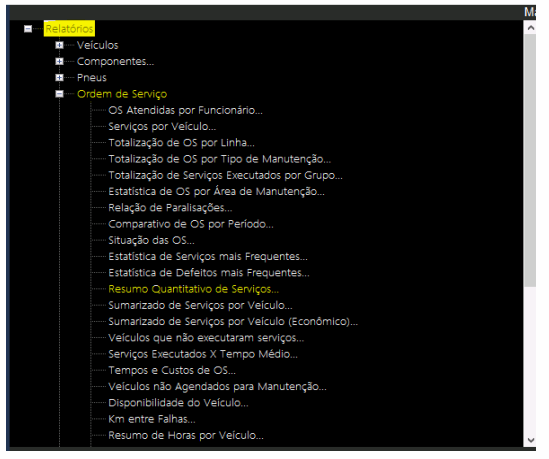Open Comparativo de OS por Período...
This screenshot has width=549, height=459.
coord(191,224)
